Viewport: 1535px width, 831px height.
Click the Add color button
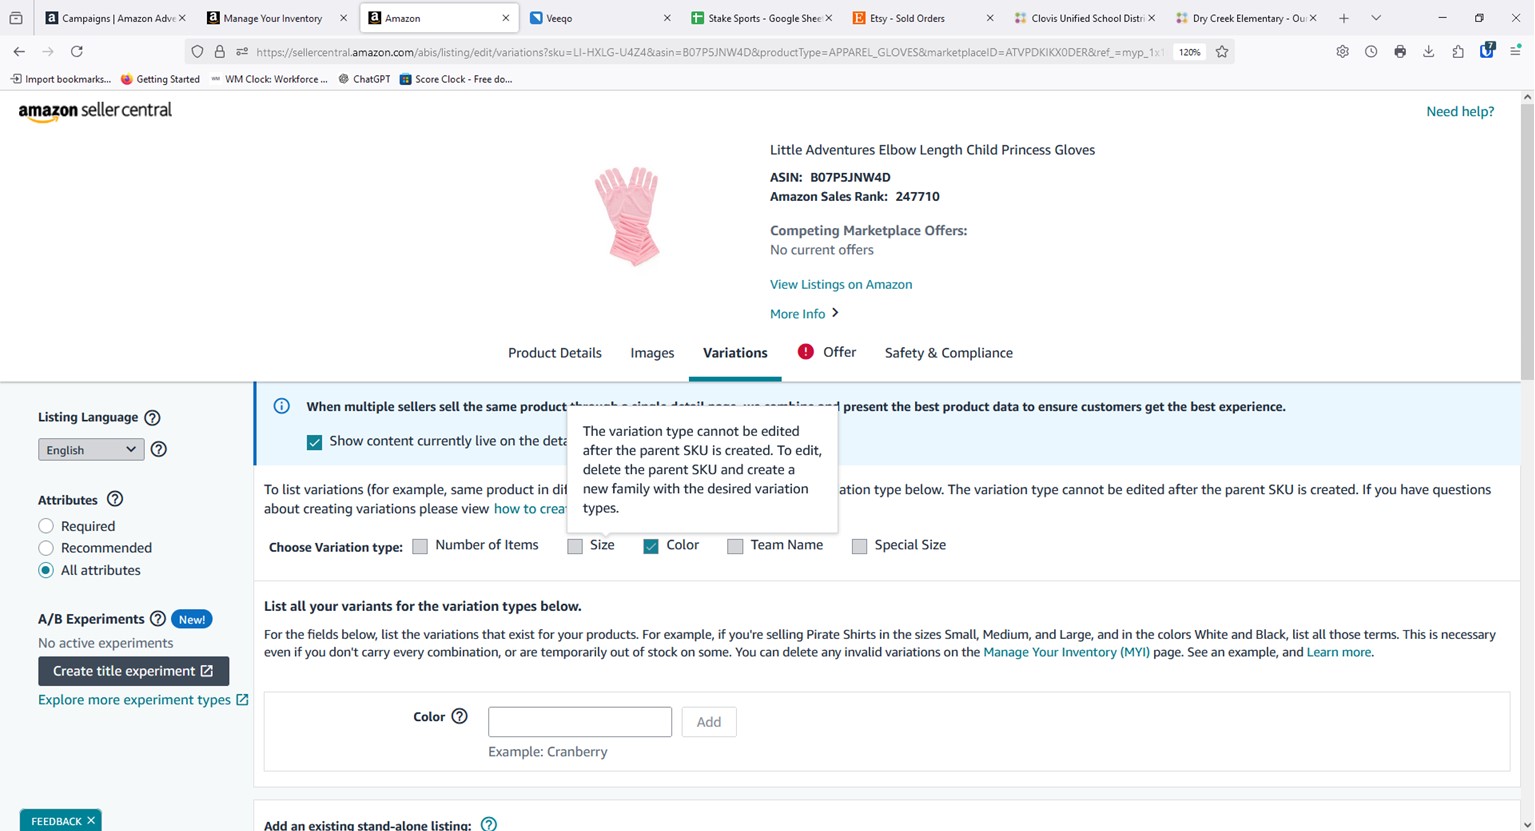pos(709,722)
